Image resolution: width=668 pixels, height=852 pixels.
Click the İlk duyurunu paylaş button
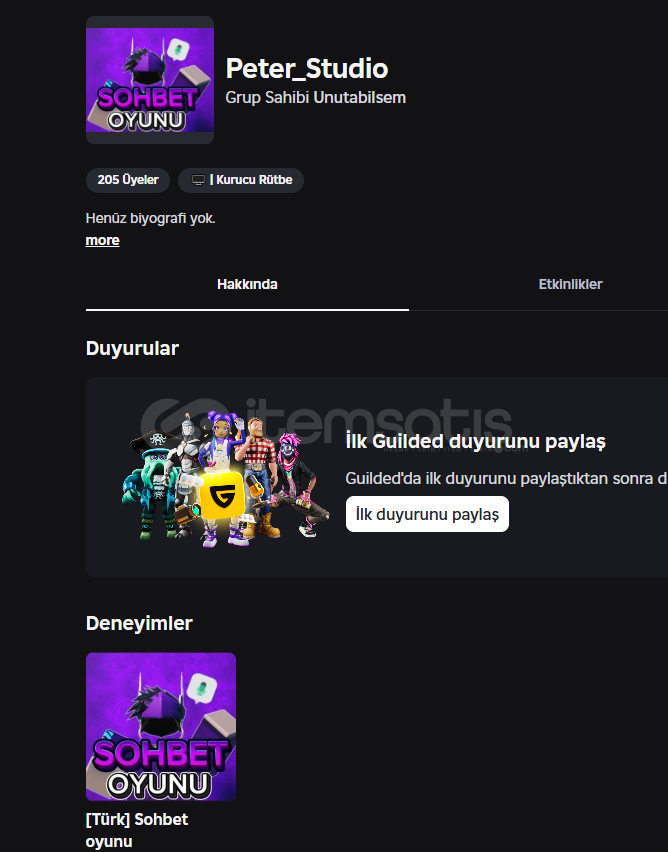427,514
